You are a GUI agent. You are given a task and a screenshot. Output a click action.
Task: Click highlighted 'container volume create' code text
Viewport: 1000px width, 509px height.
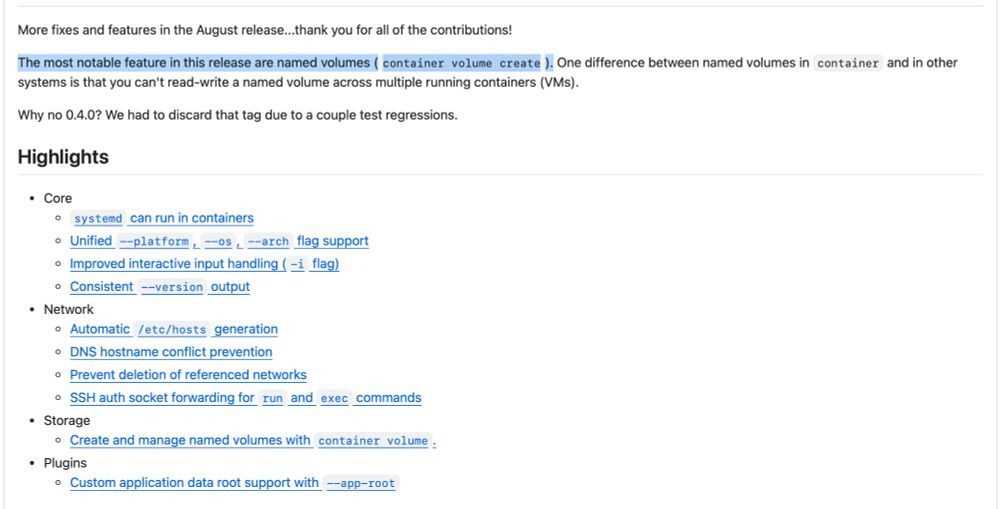pos(461,63)
